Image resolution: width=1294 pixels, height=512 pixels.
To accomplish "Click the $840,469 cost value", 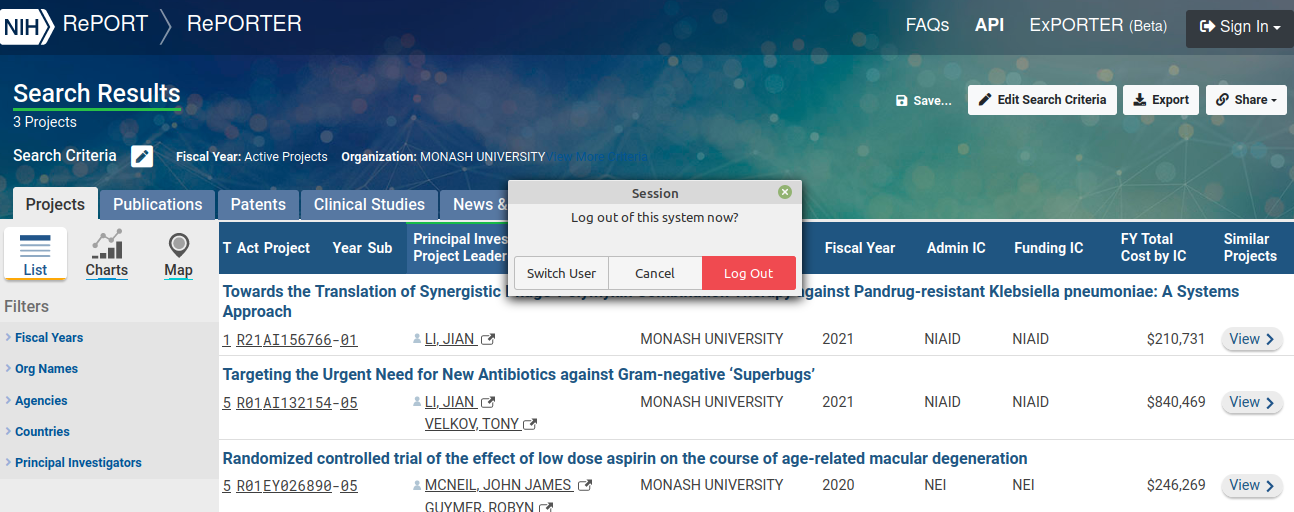I will coord(1176,402).
